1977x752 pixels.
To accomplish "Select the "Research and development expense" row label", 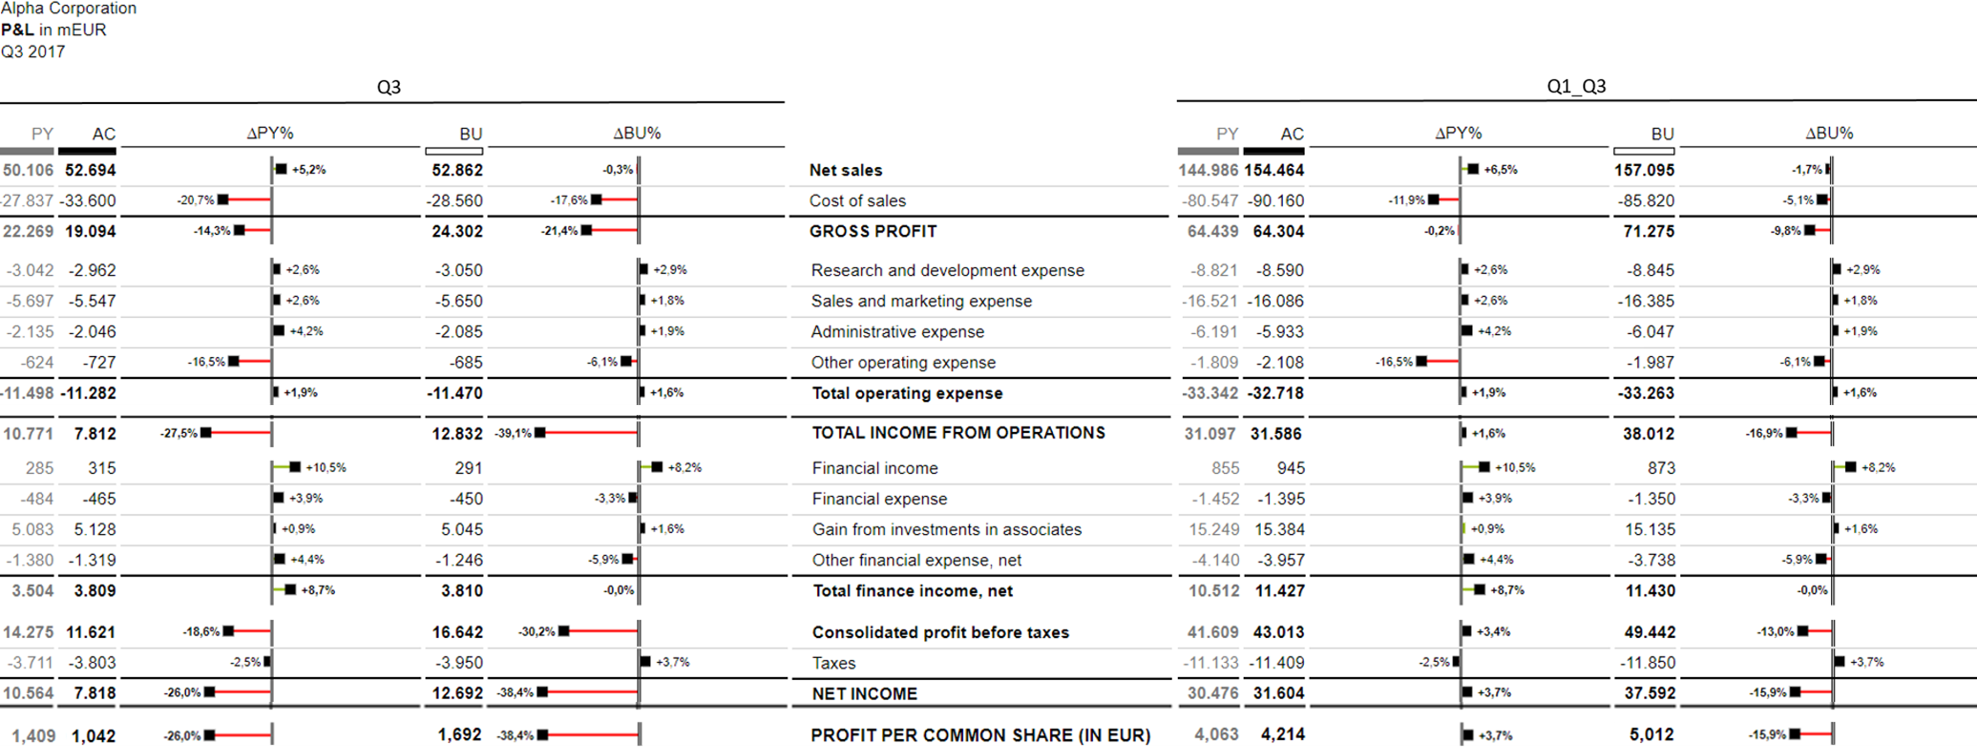I will tap(947, 270).
